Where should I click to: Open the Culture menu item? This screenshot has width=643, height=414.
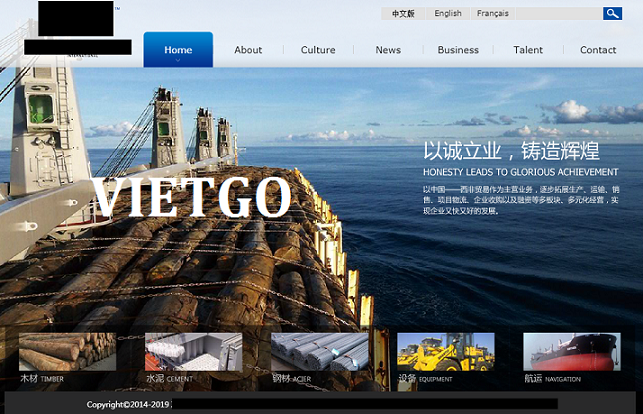[318, 50]
